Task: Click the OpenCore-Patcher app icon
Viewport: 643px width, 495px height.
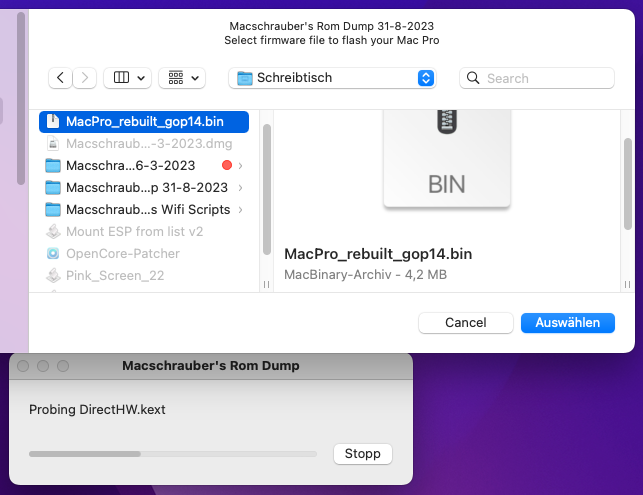Action: [x=53, y=253]
